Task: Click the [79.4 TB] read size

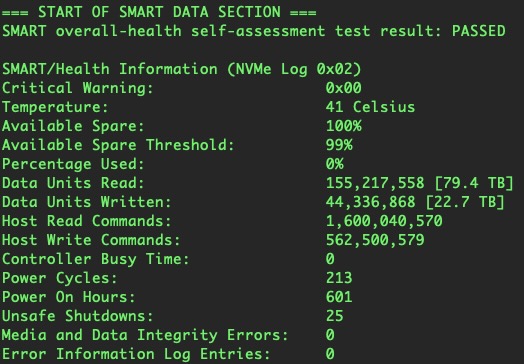Action: coord(474,183)
